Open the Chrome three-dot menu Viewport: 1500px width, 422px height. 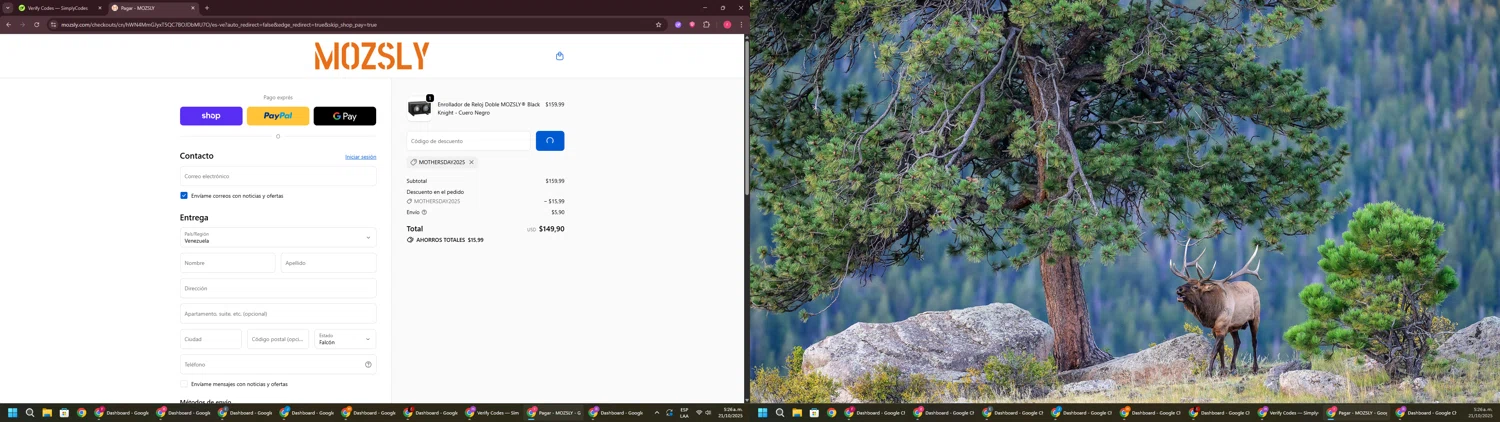(741, 24)
